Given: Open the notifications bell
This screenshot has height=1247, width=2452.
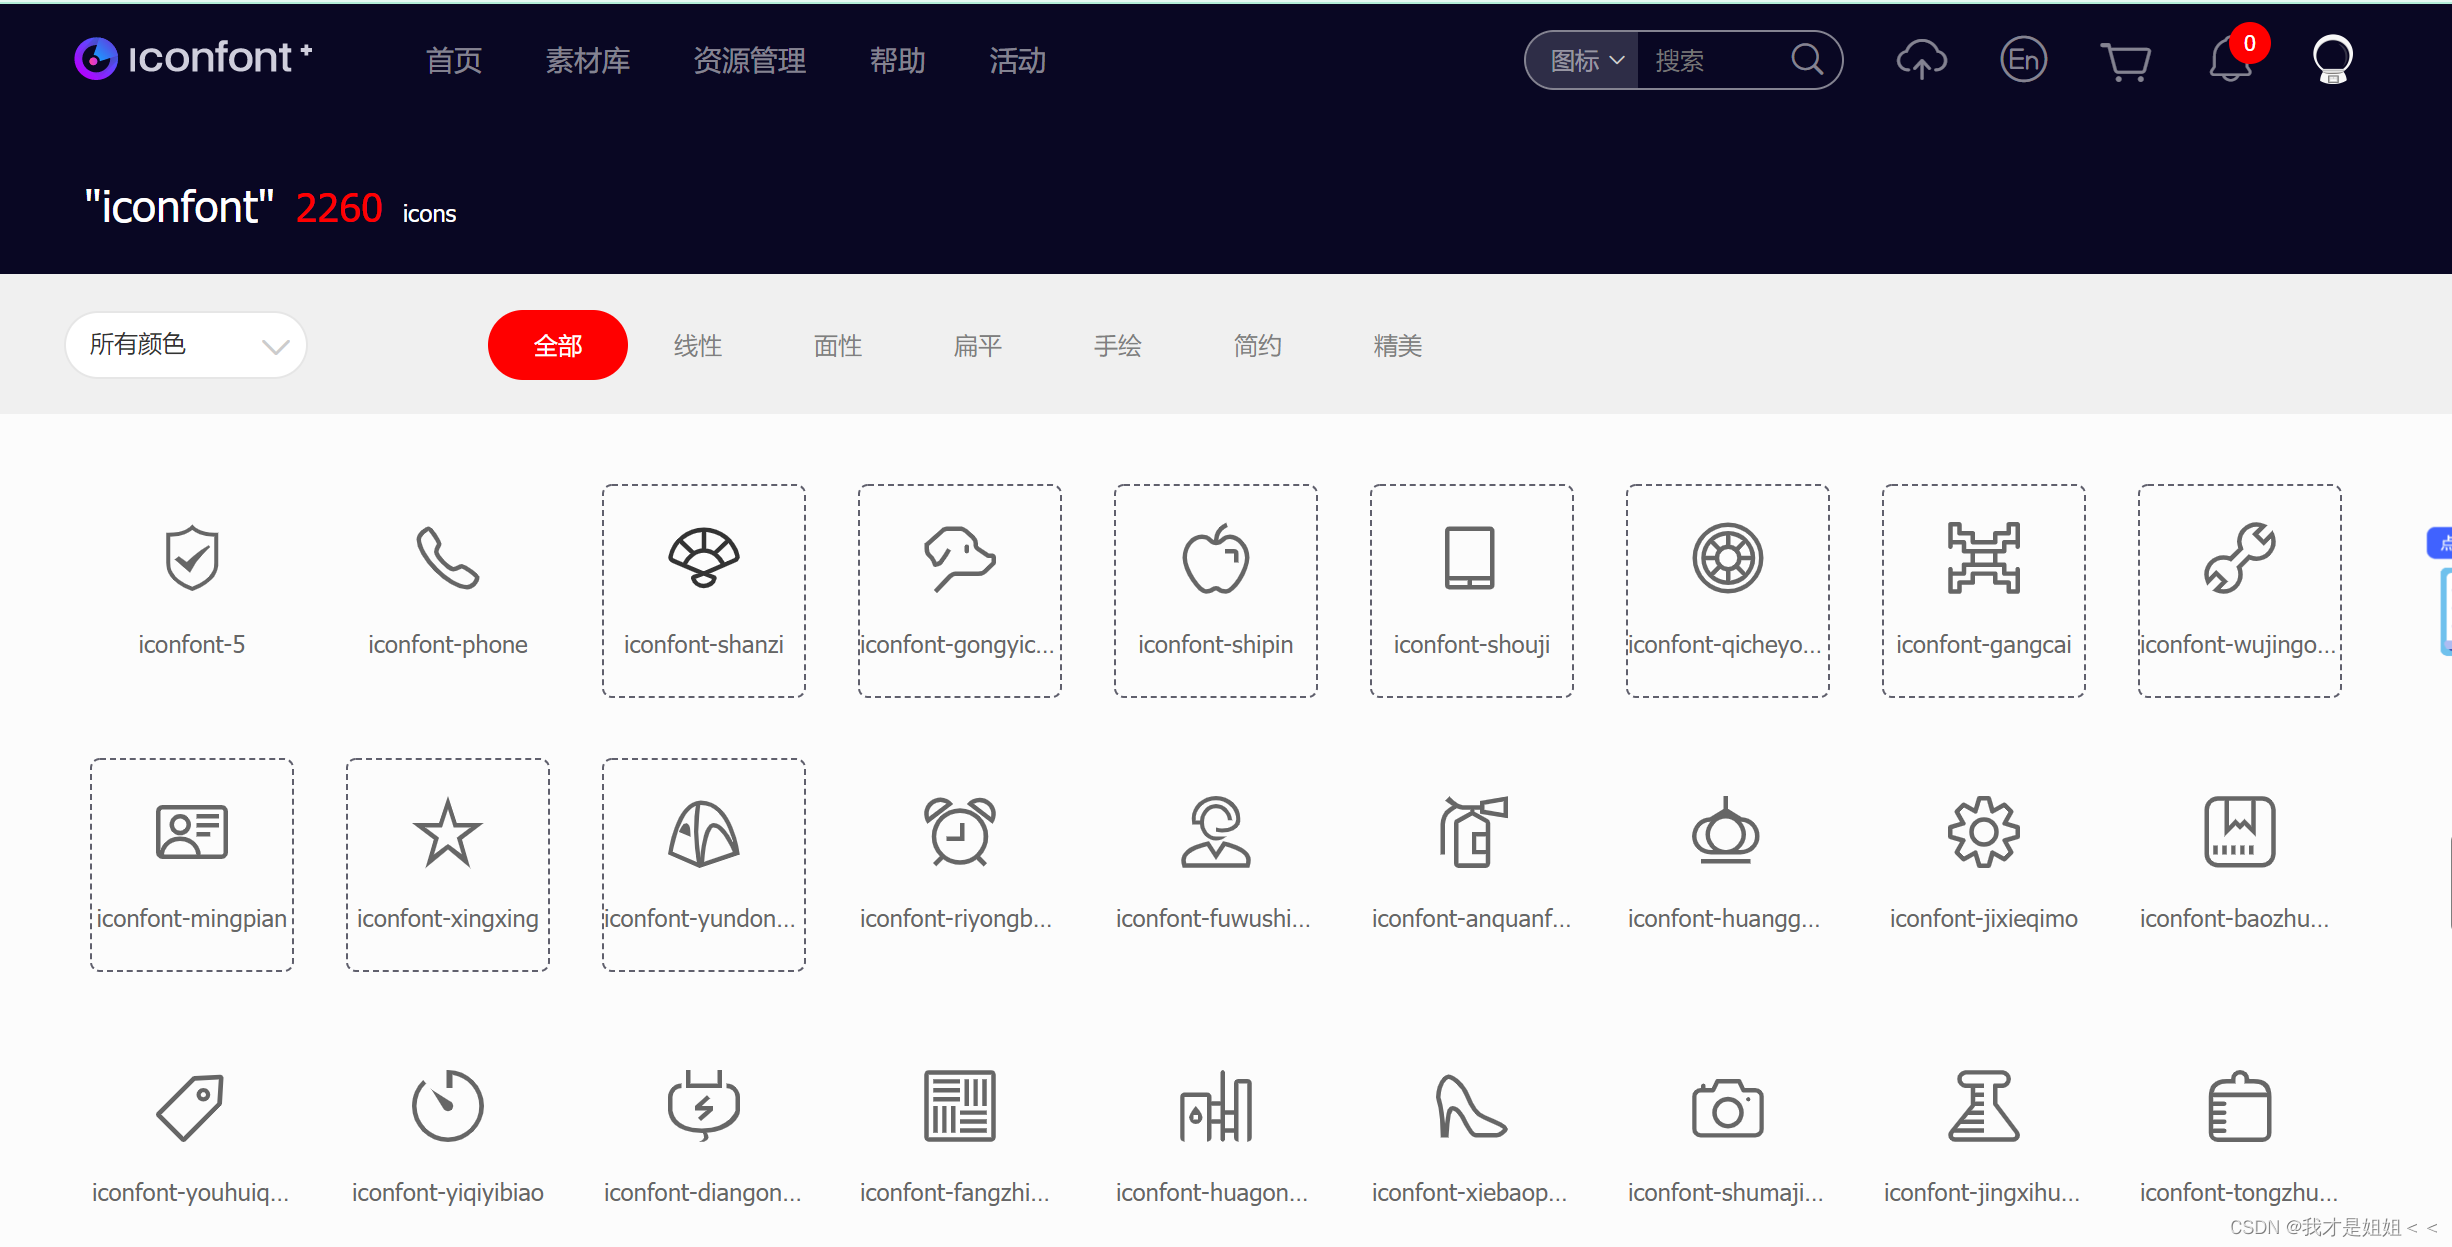Looking at the screenshot, I should 2230,60.
